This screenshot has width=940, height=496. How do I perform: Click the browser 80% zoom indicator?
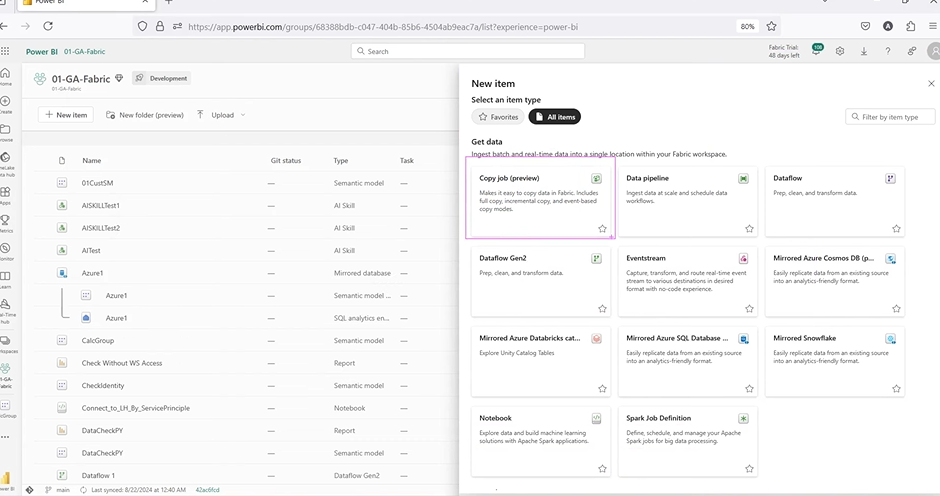[747, 26]
